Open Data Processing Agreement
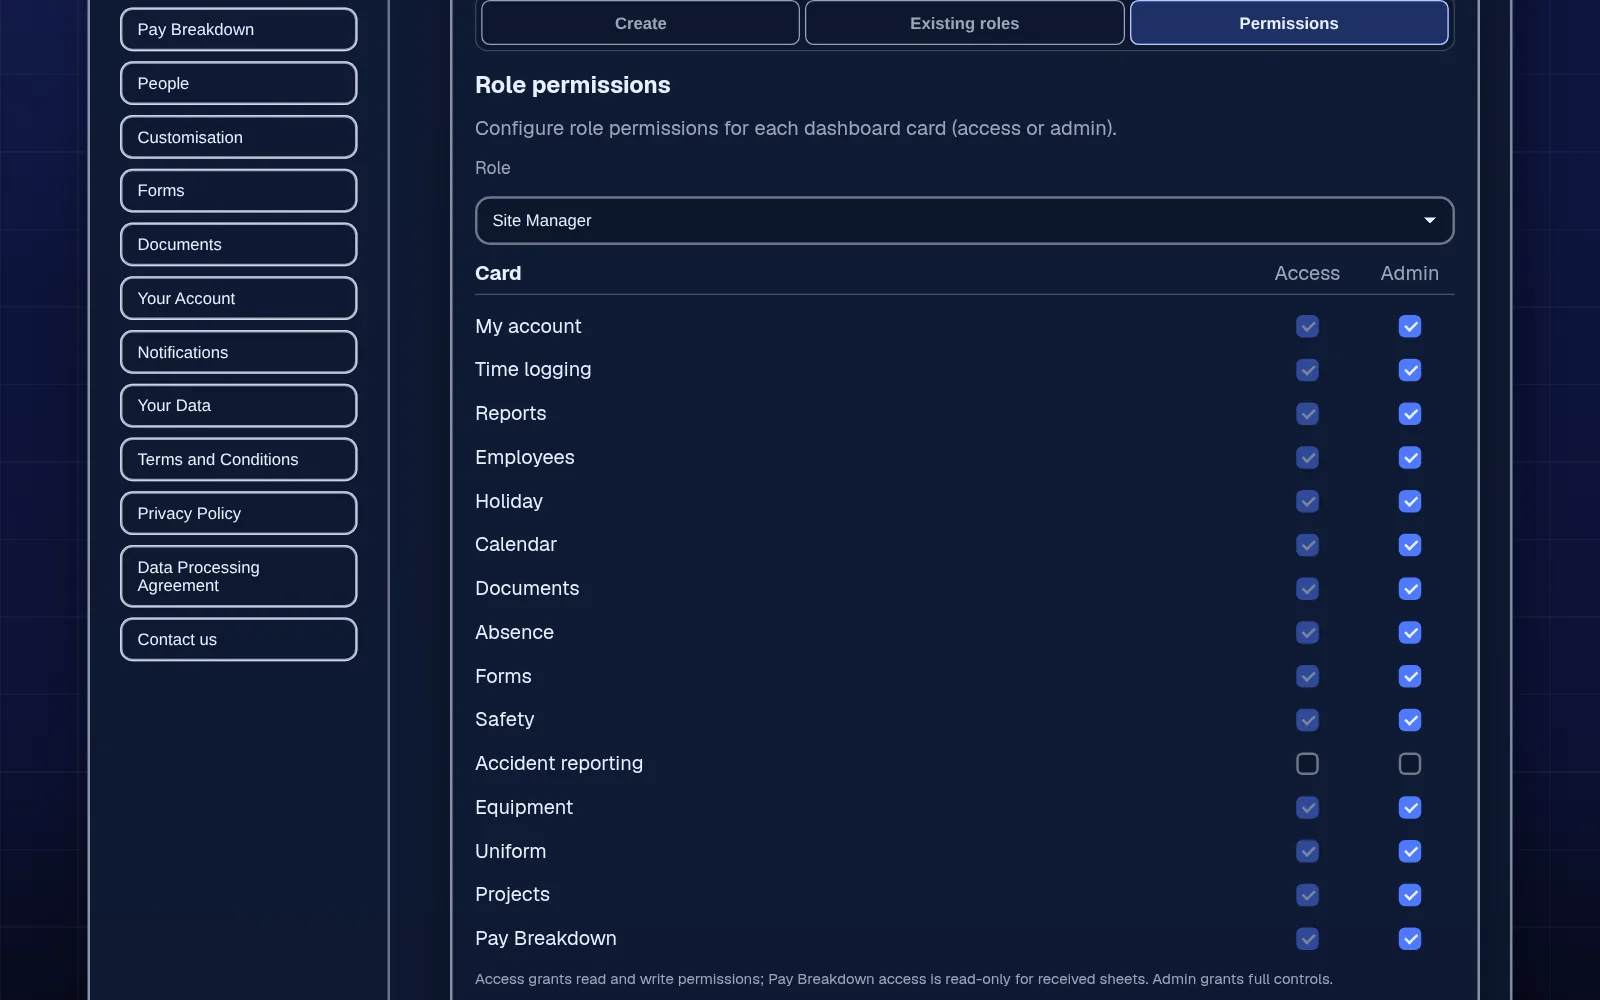This screenshot has height=1000, width=1600. (238, 576)
